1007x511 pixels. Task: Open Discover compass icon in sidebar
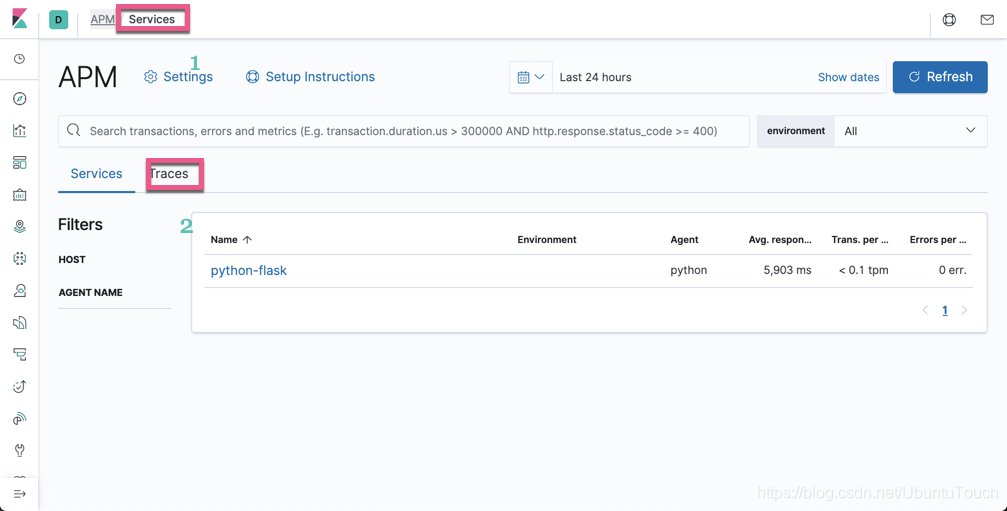click(x=19, y=99)
